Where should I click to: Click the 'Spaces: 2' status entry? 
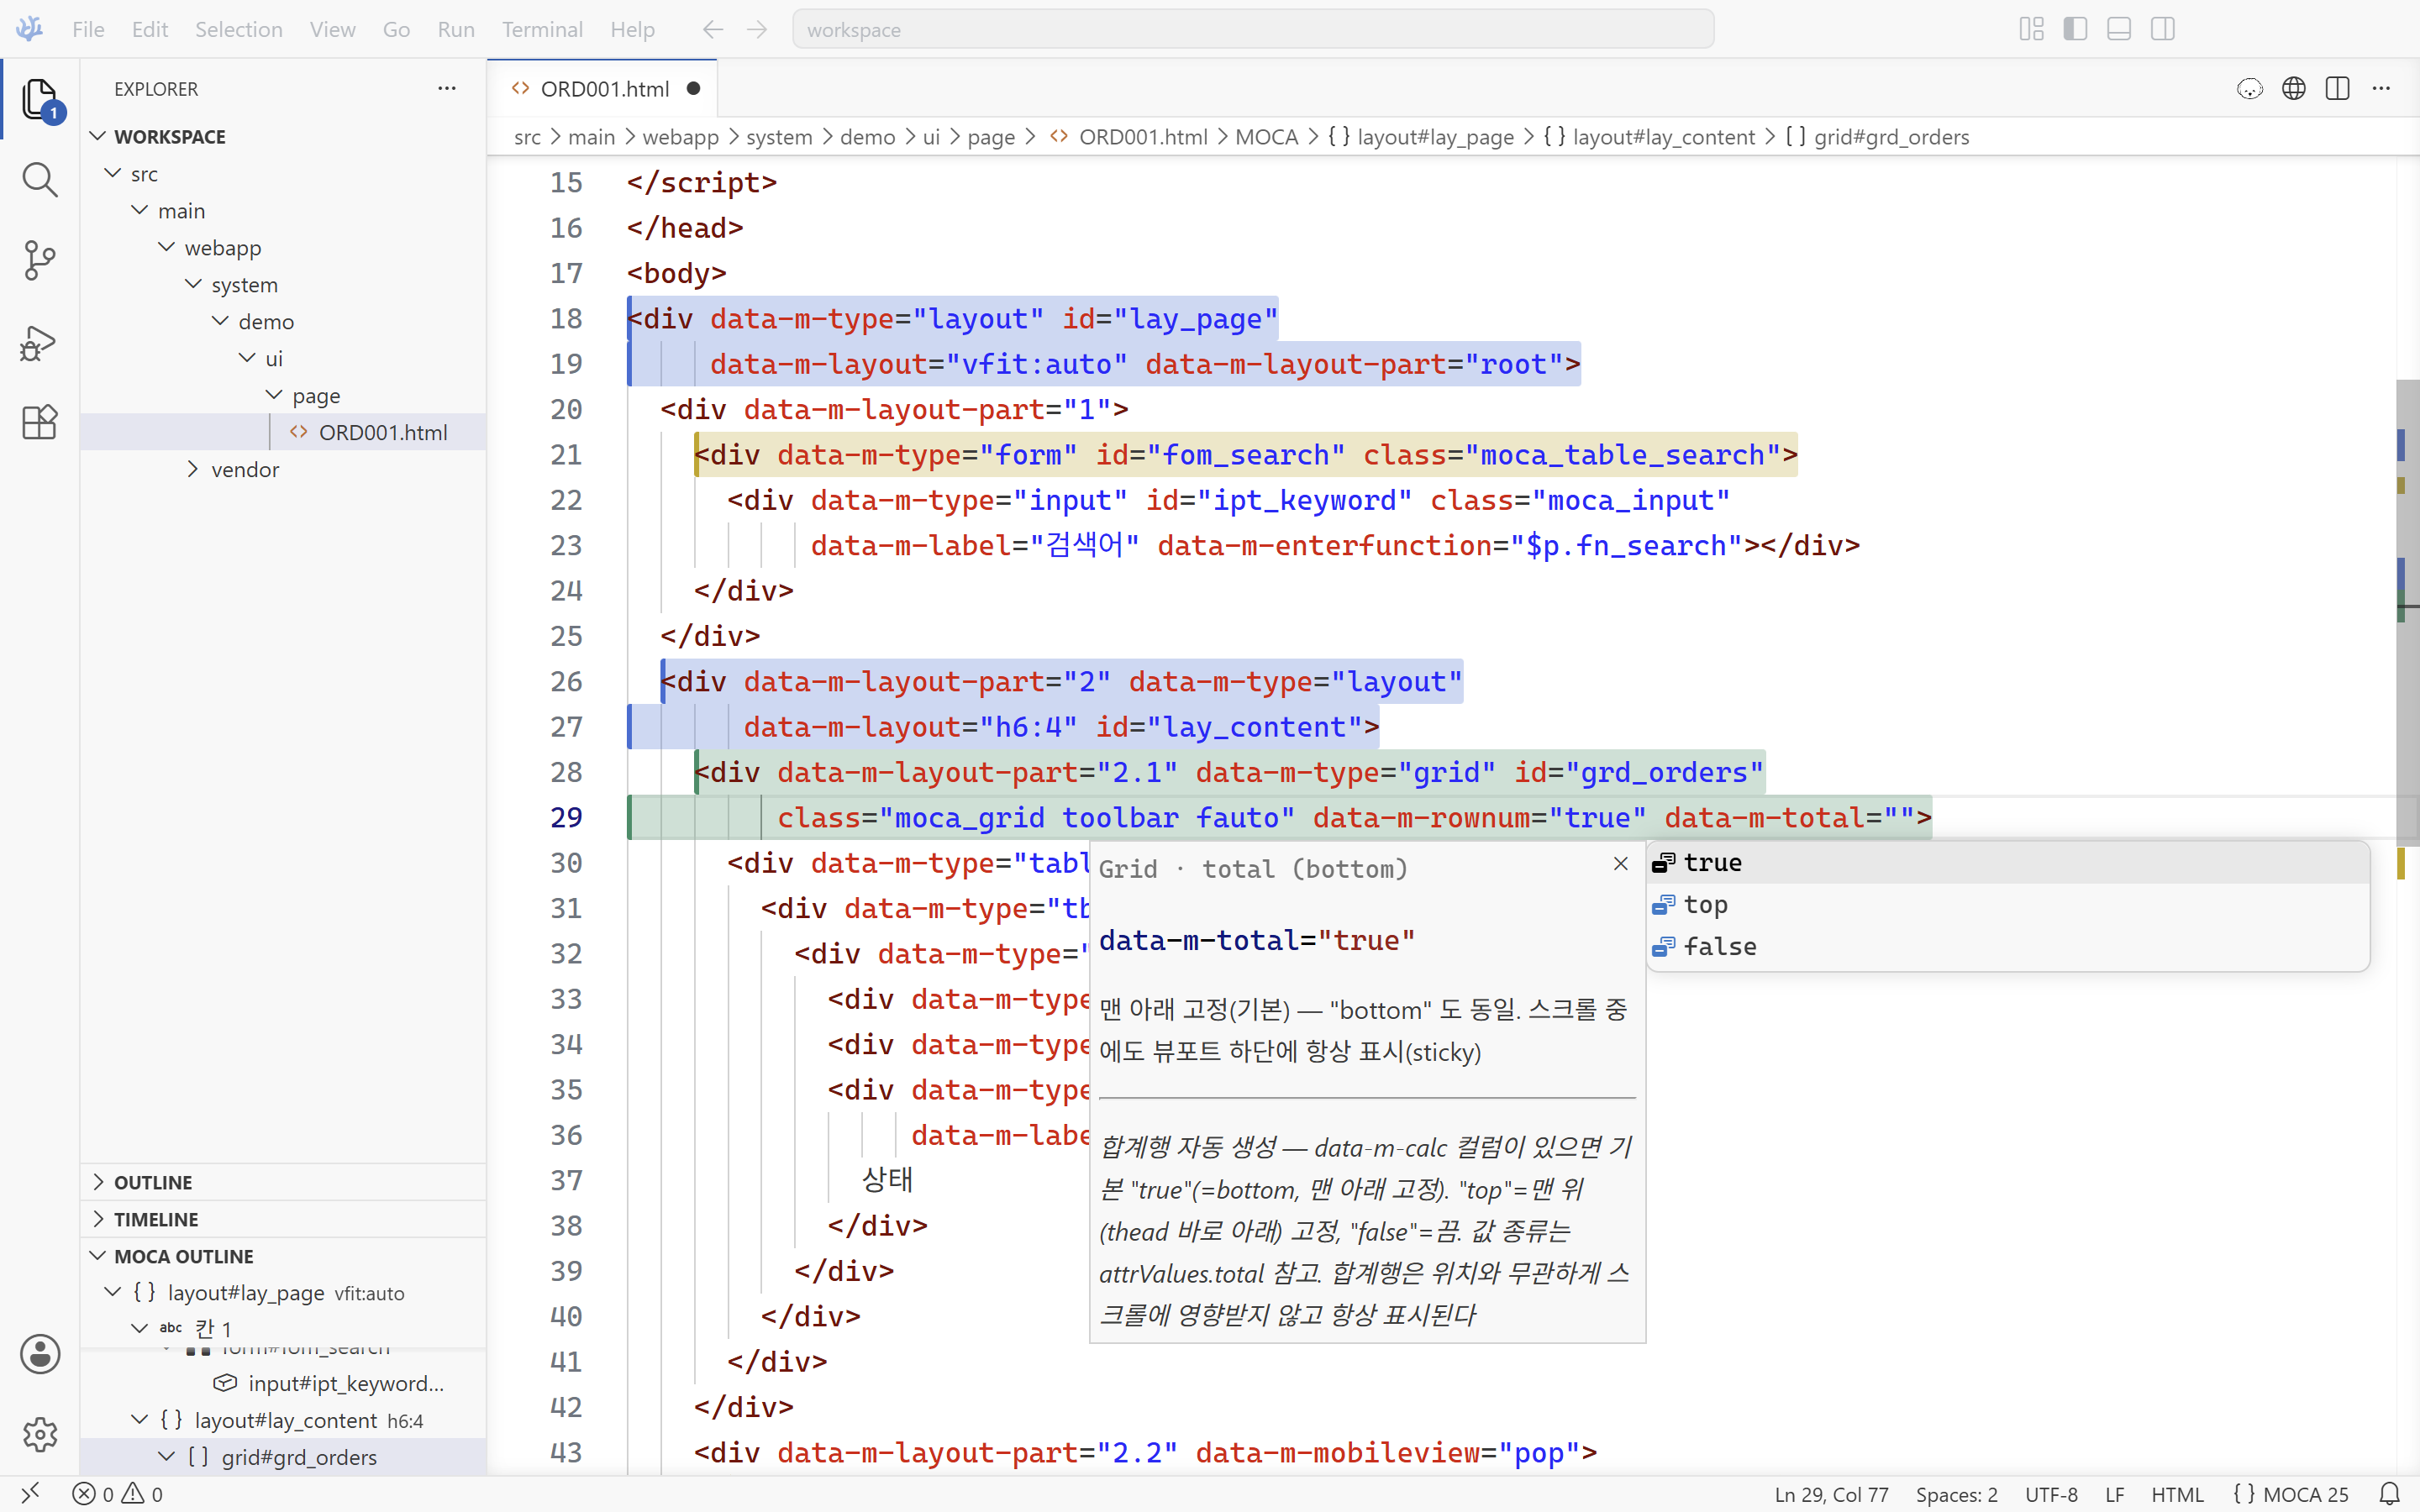(1956, 1494)
